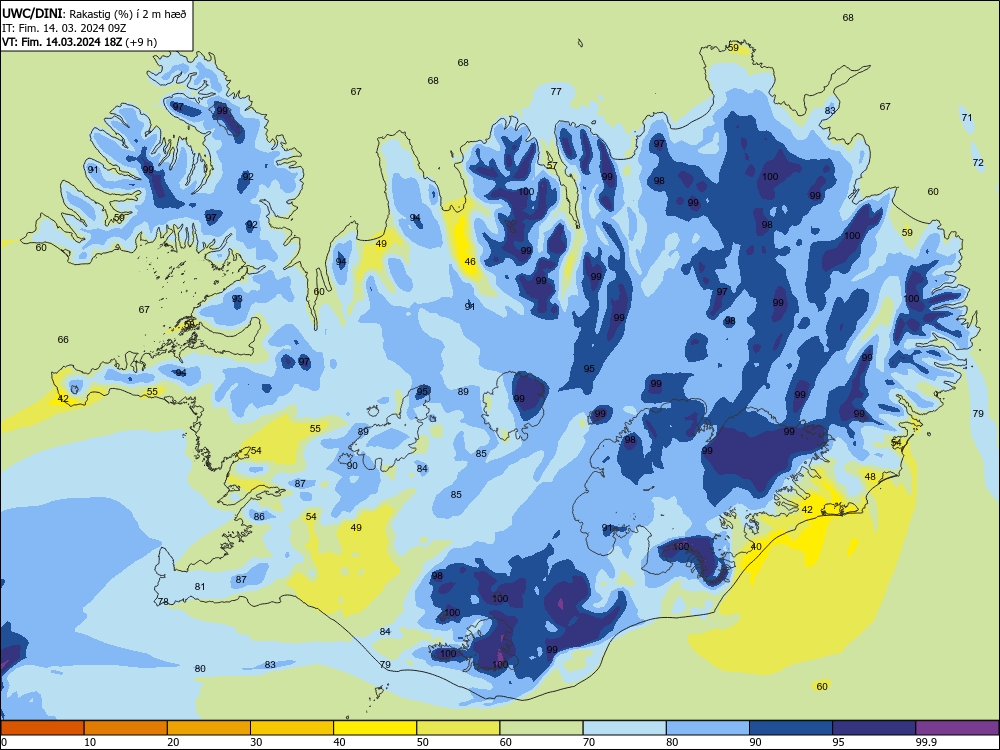1000x750 pixels.
Task: Click the UWC/DINI Rakastig title line
Action: click(94, 13)
